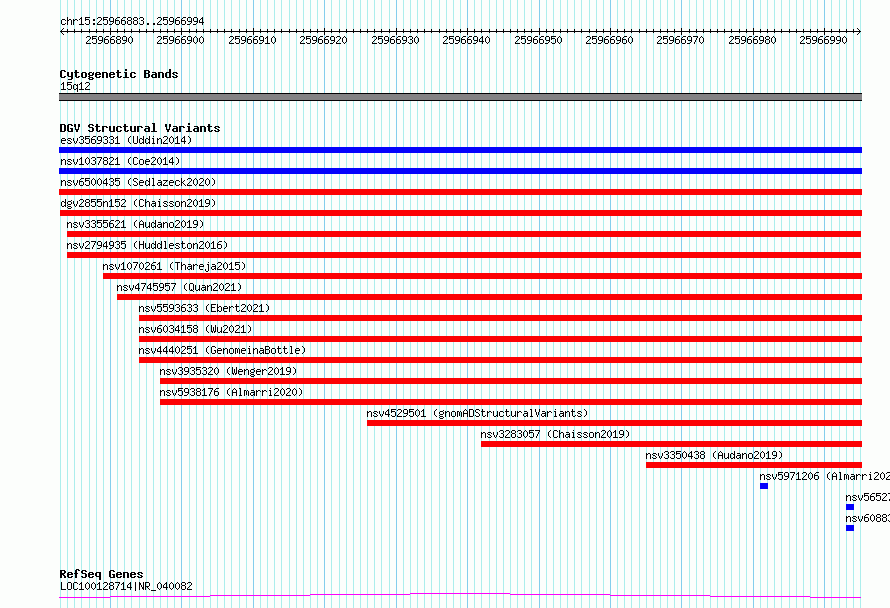Click the 15q12 band label
This screenshot has width=890, height=608.
point(75,86)
